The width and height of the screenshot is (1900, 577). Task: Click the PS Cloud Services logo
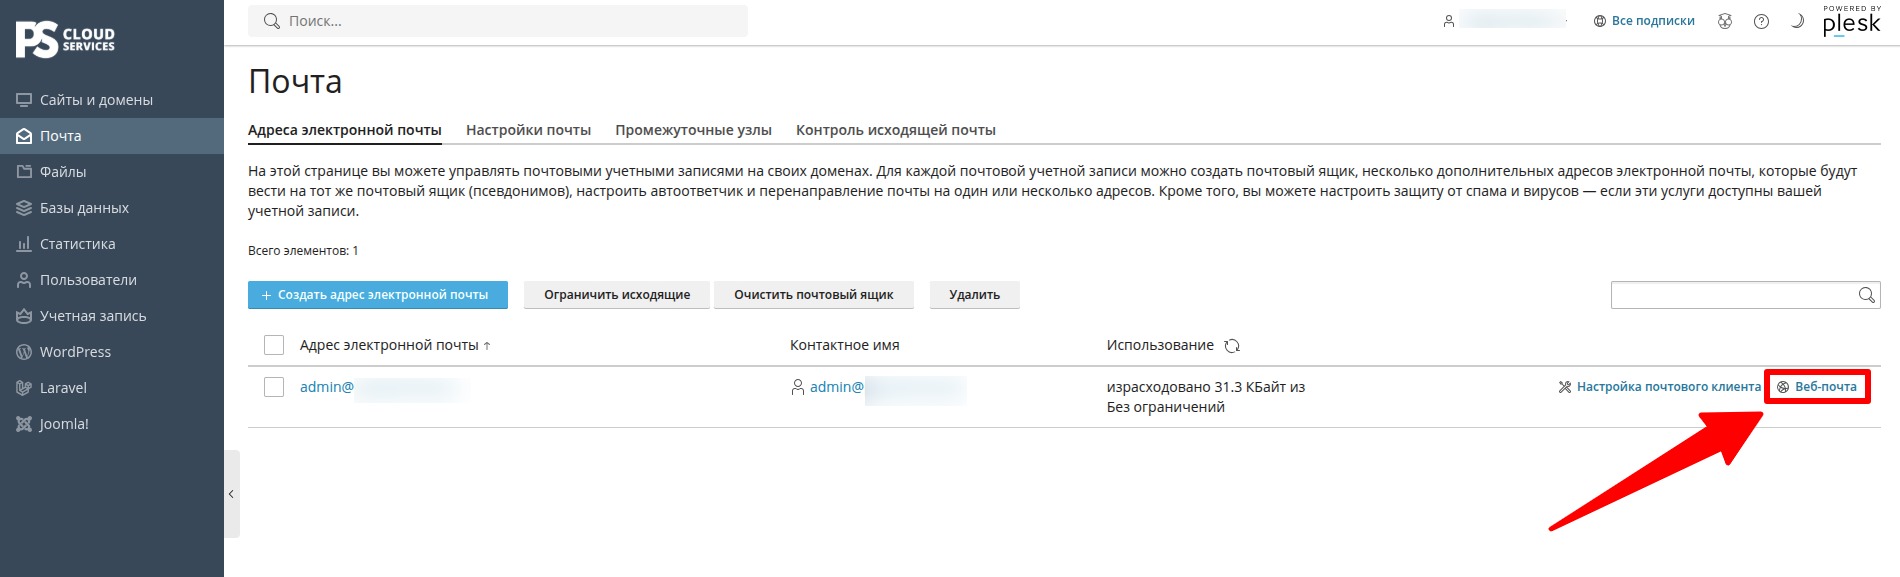pos(66,40)
